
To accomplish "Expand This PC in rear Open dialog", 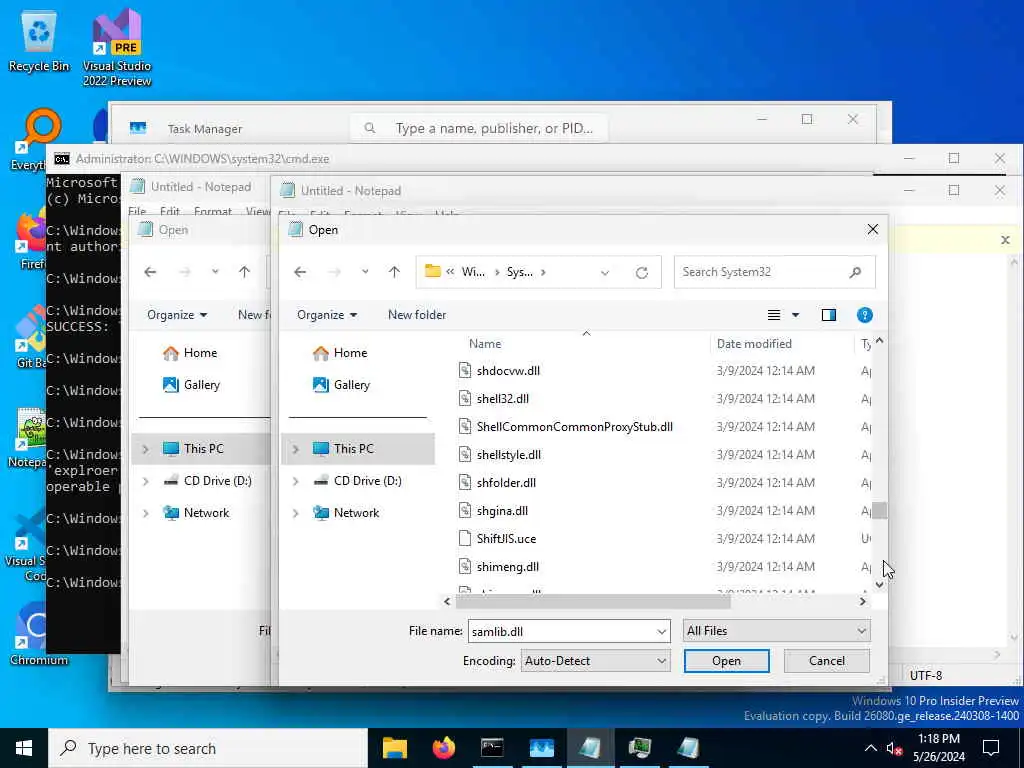I will pos(146,449).
